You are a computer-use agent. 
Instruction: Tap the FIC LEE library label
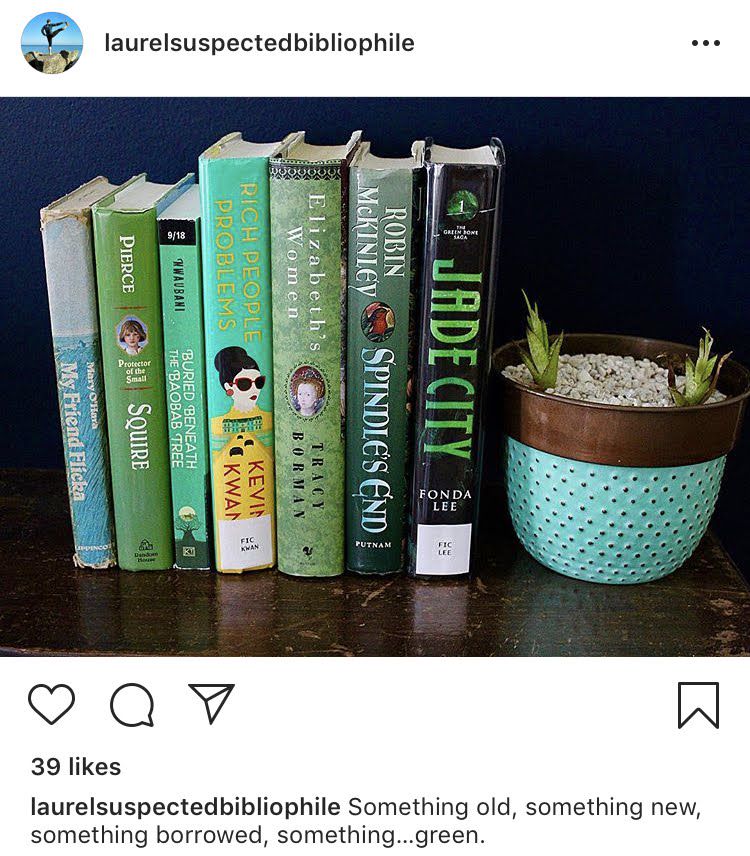(444, 549)
